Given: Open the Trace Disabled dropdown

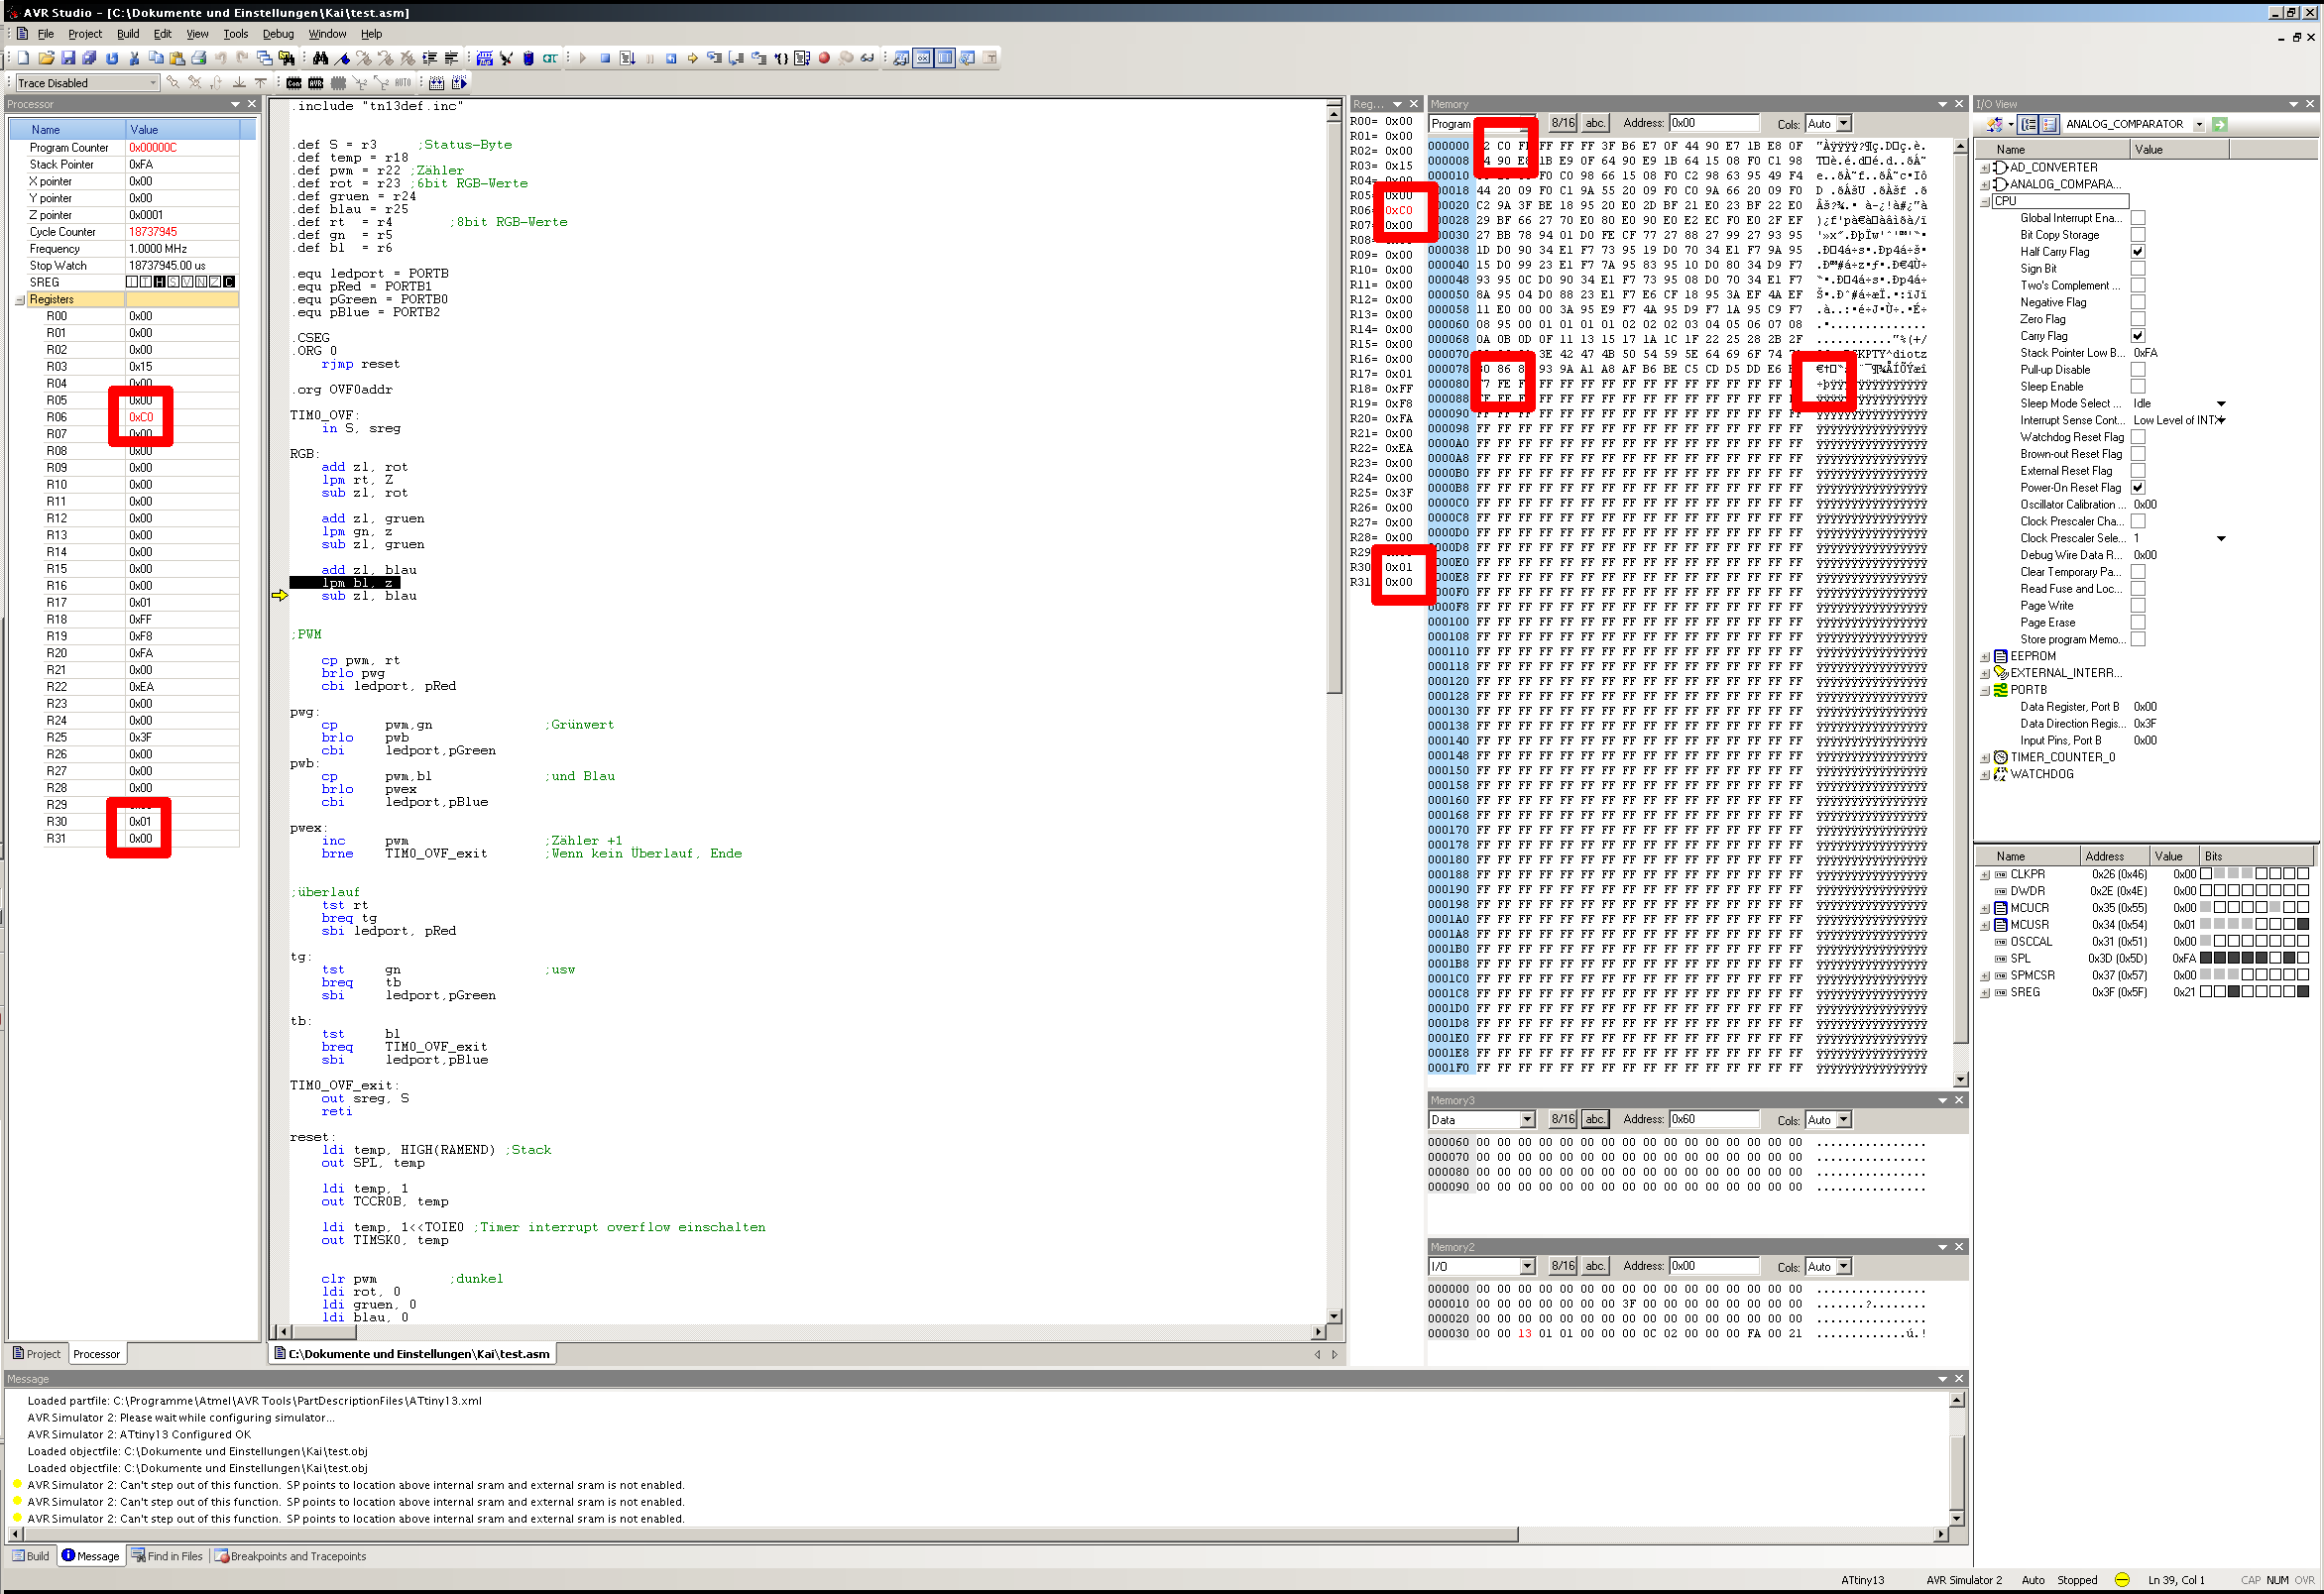Looking at the screenshot, I should coord(153,83).
